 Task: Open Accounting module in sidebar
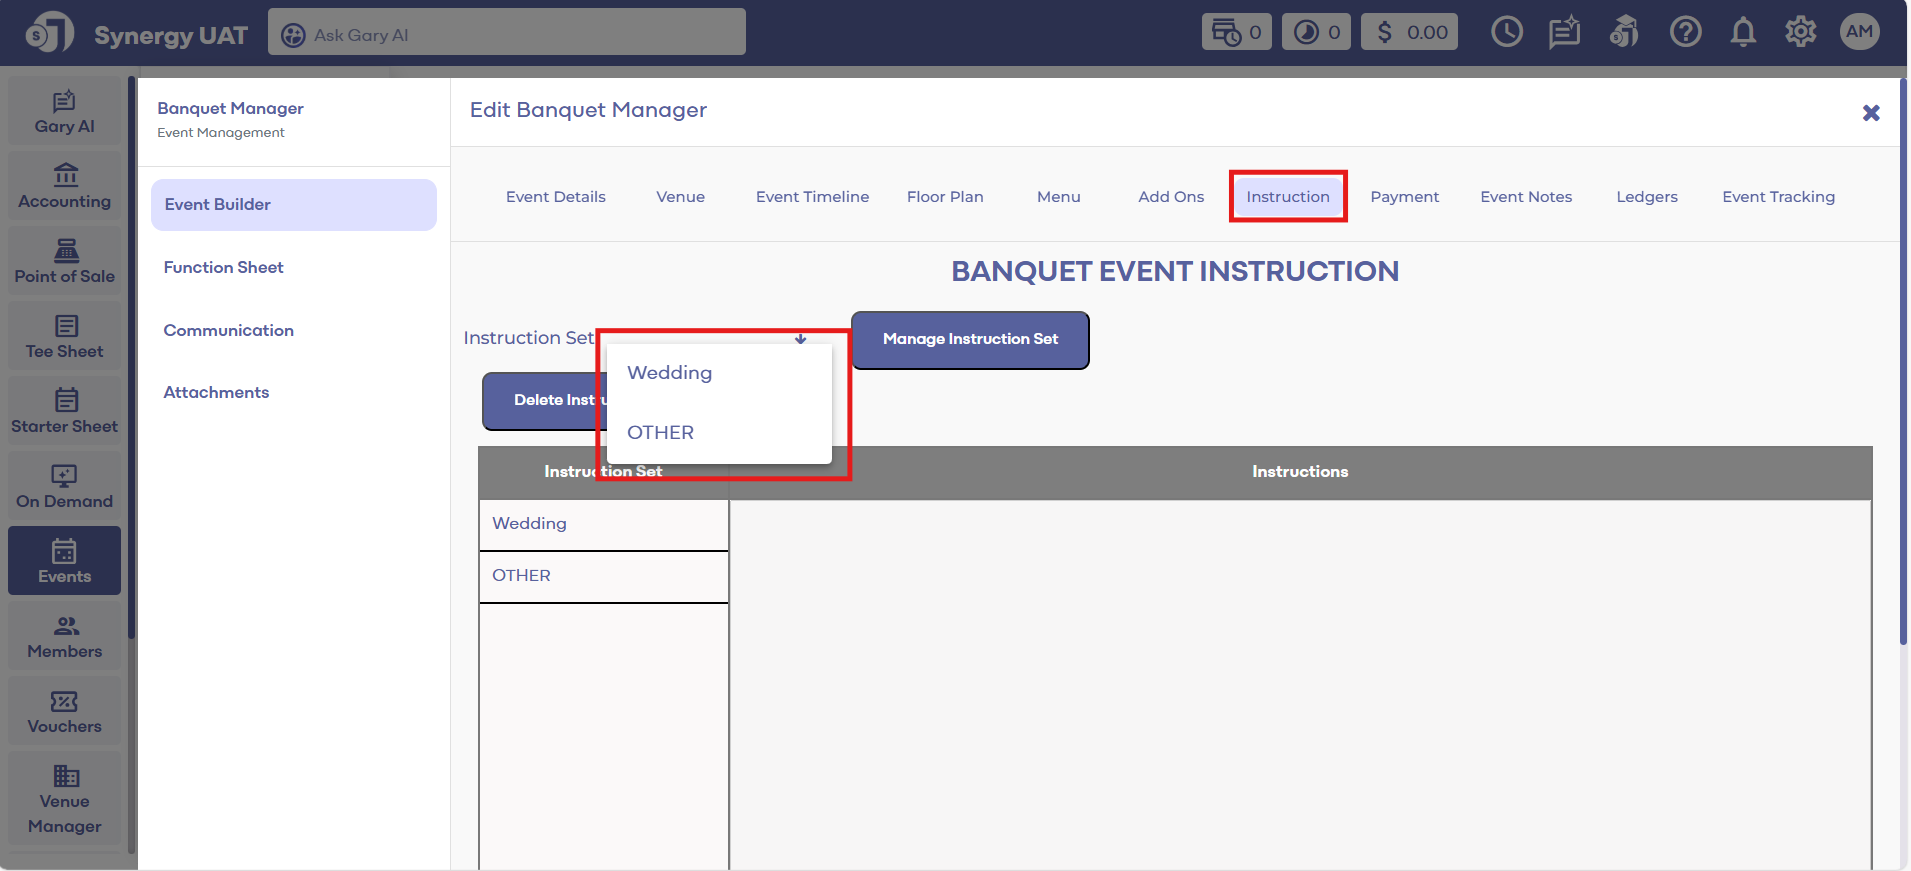pyautogui.click(x=65, y=187)
